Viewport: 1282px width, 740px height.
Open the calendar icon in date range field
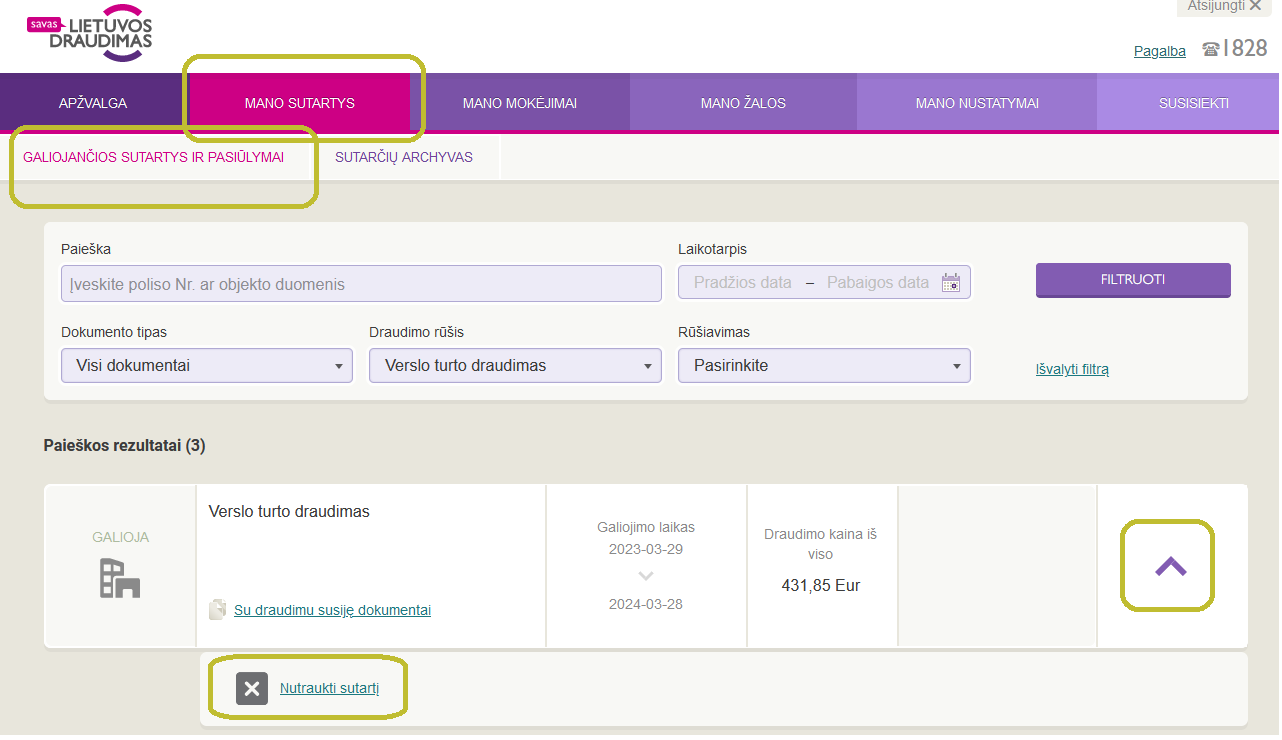pyautogui.click(x=950, y=283)
